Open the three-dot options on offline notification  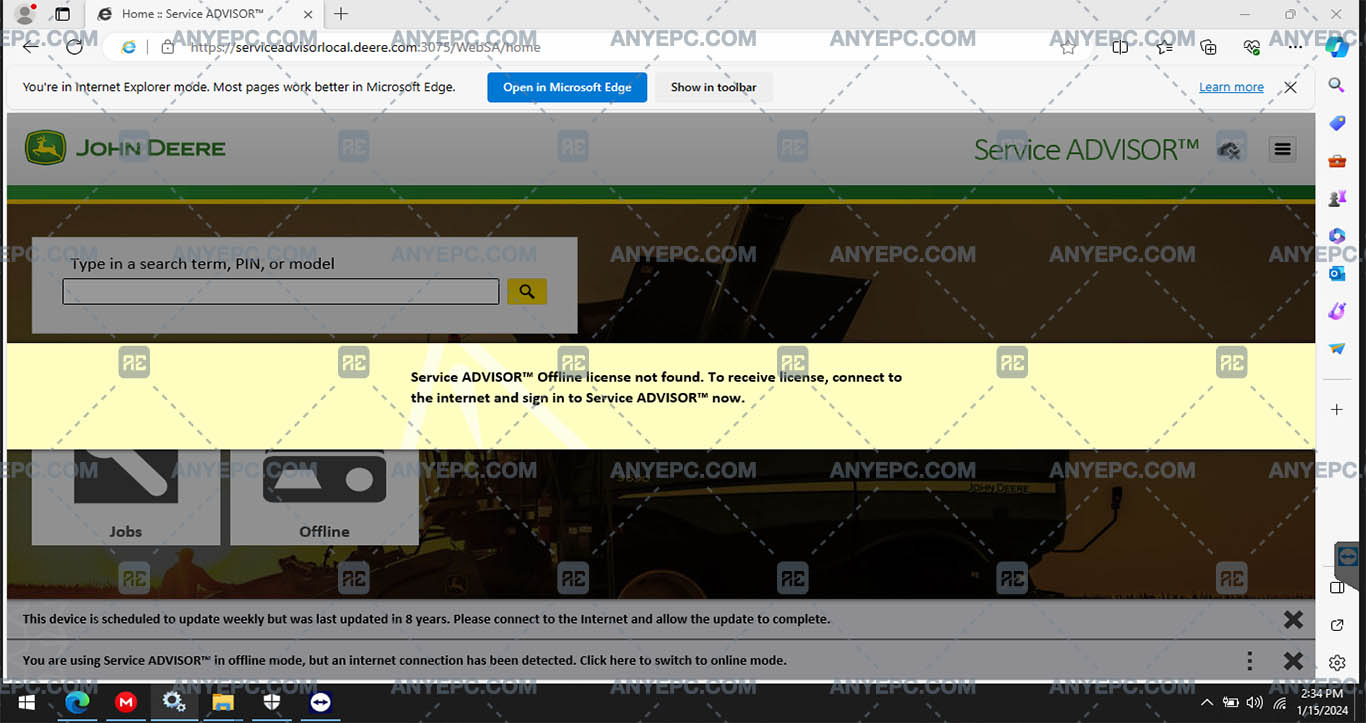[1249, 661]
